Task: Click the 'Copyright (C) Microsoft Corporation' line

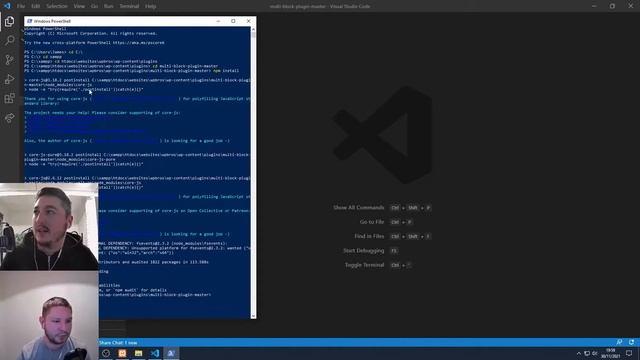Action: (91, 33)
